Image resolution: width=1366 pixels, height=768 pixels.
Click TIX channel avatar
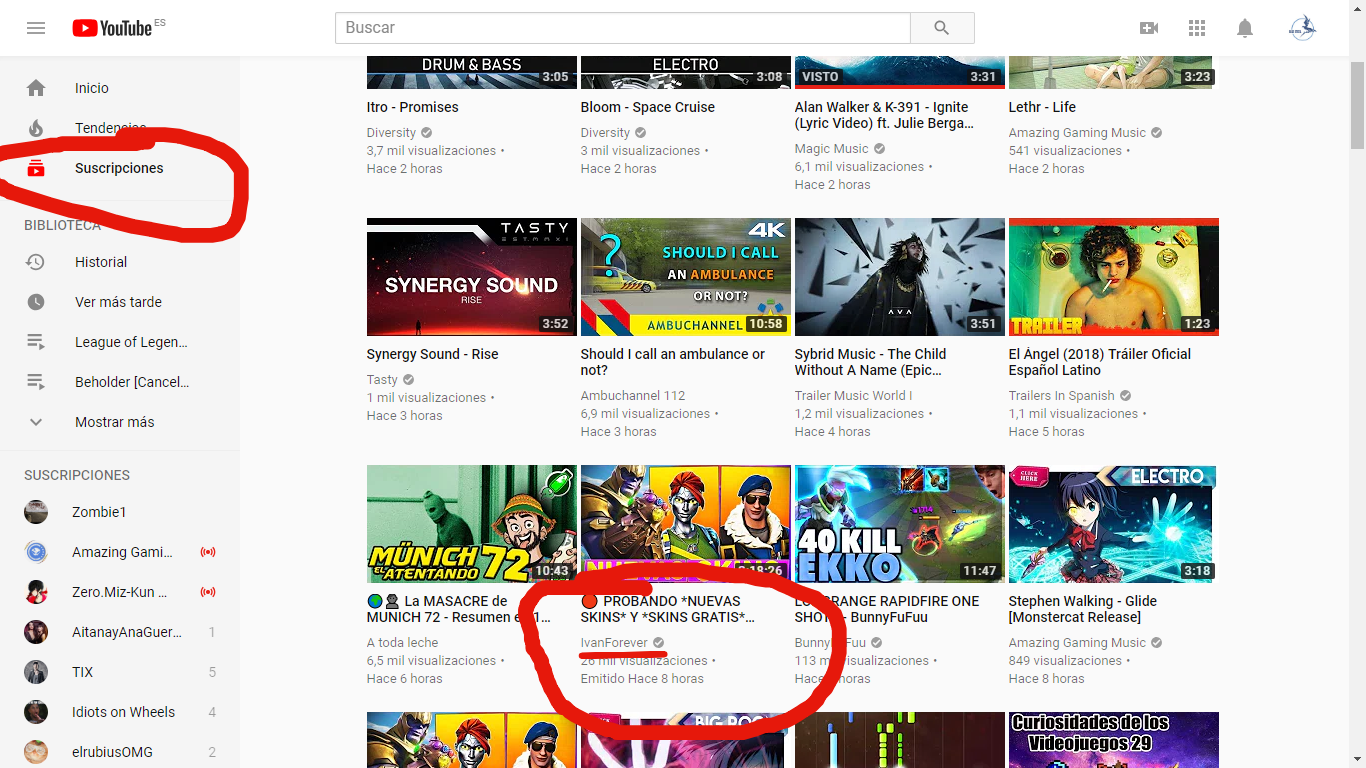[x=36, y=672]
